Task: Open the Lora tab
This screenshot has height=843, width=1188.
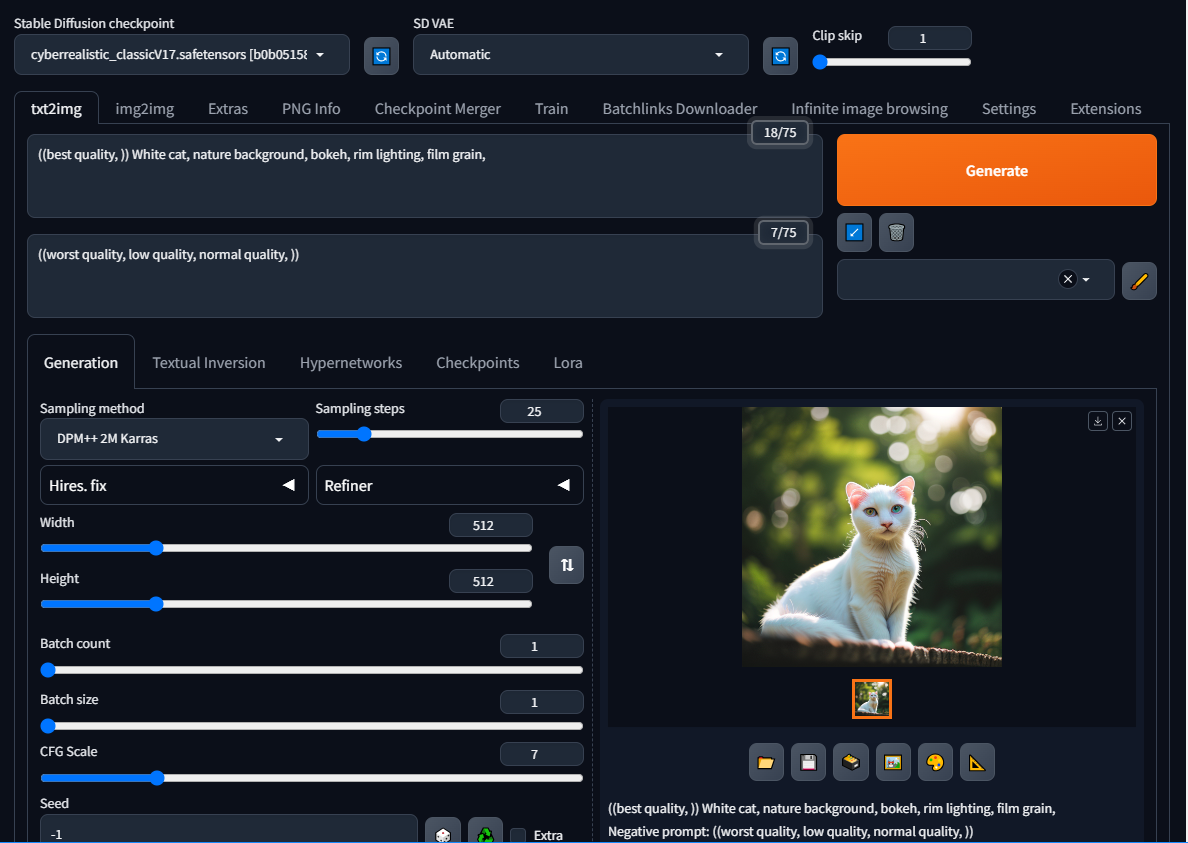Action: click(568, 363)
